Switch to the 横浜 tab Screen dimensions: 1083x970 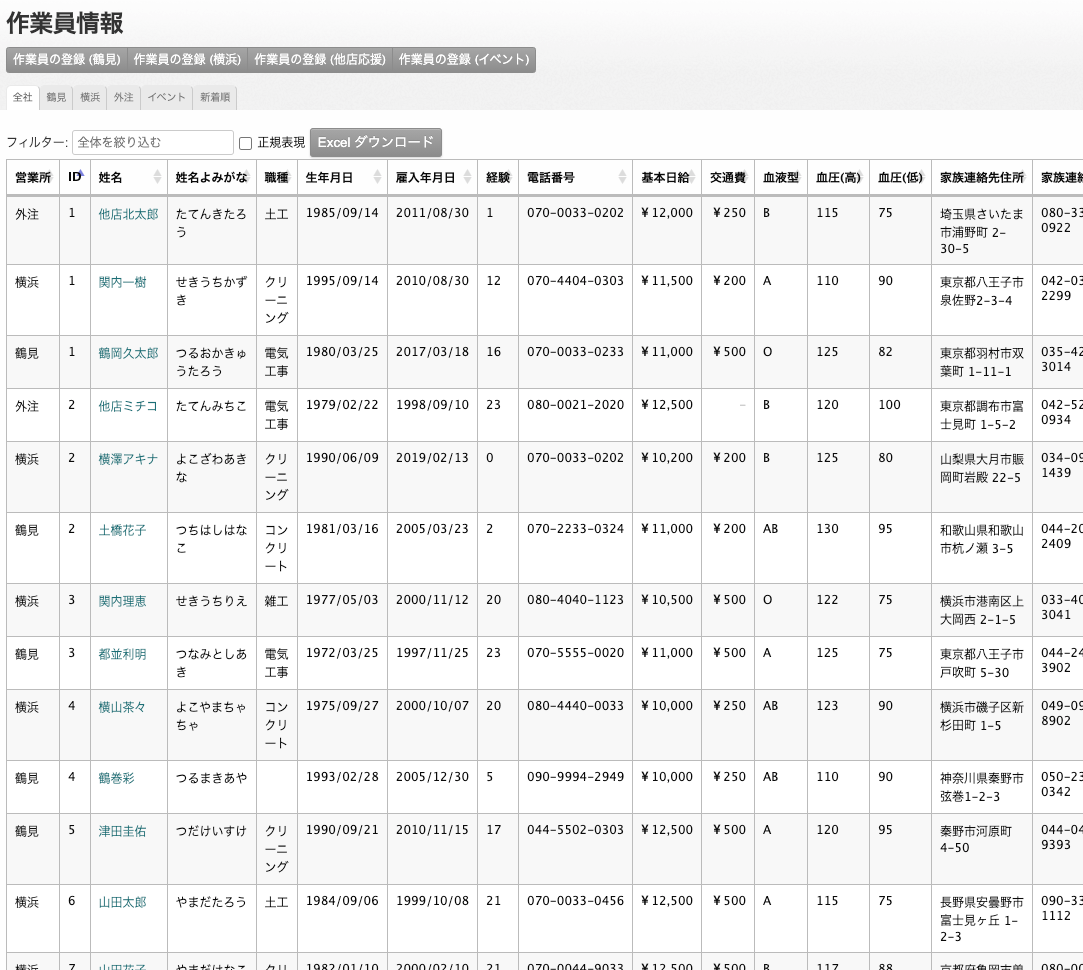pos(90,97)
